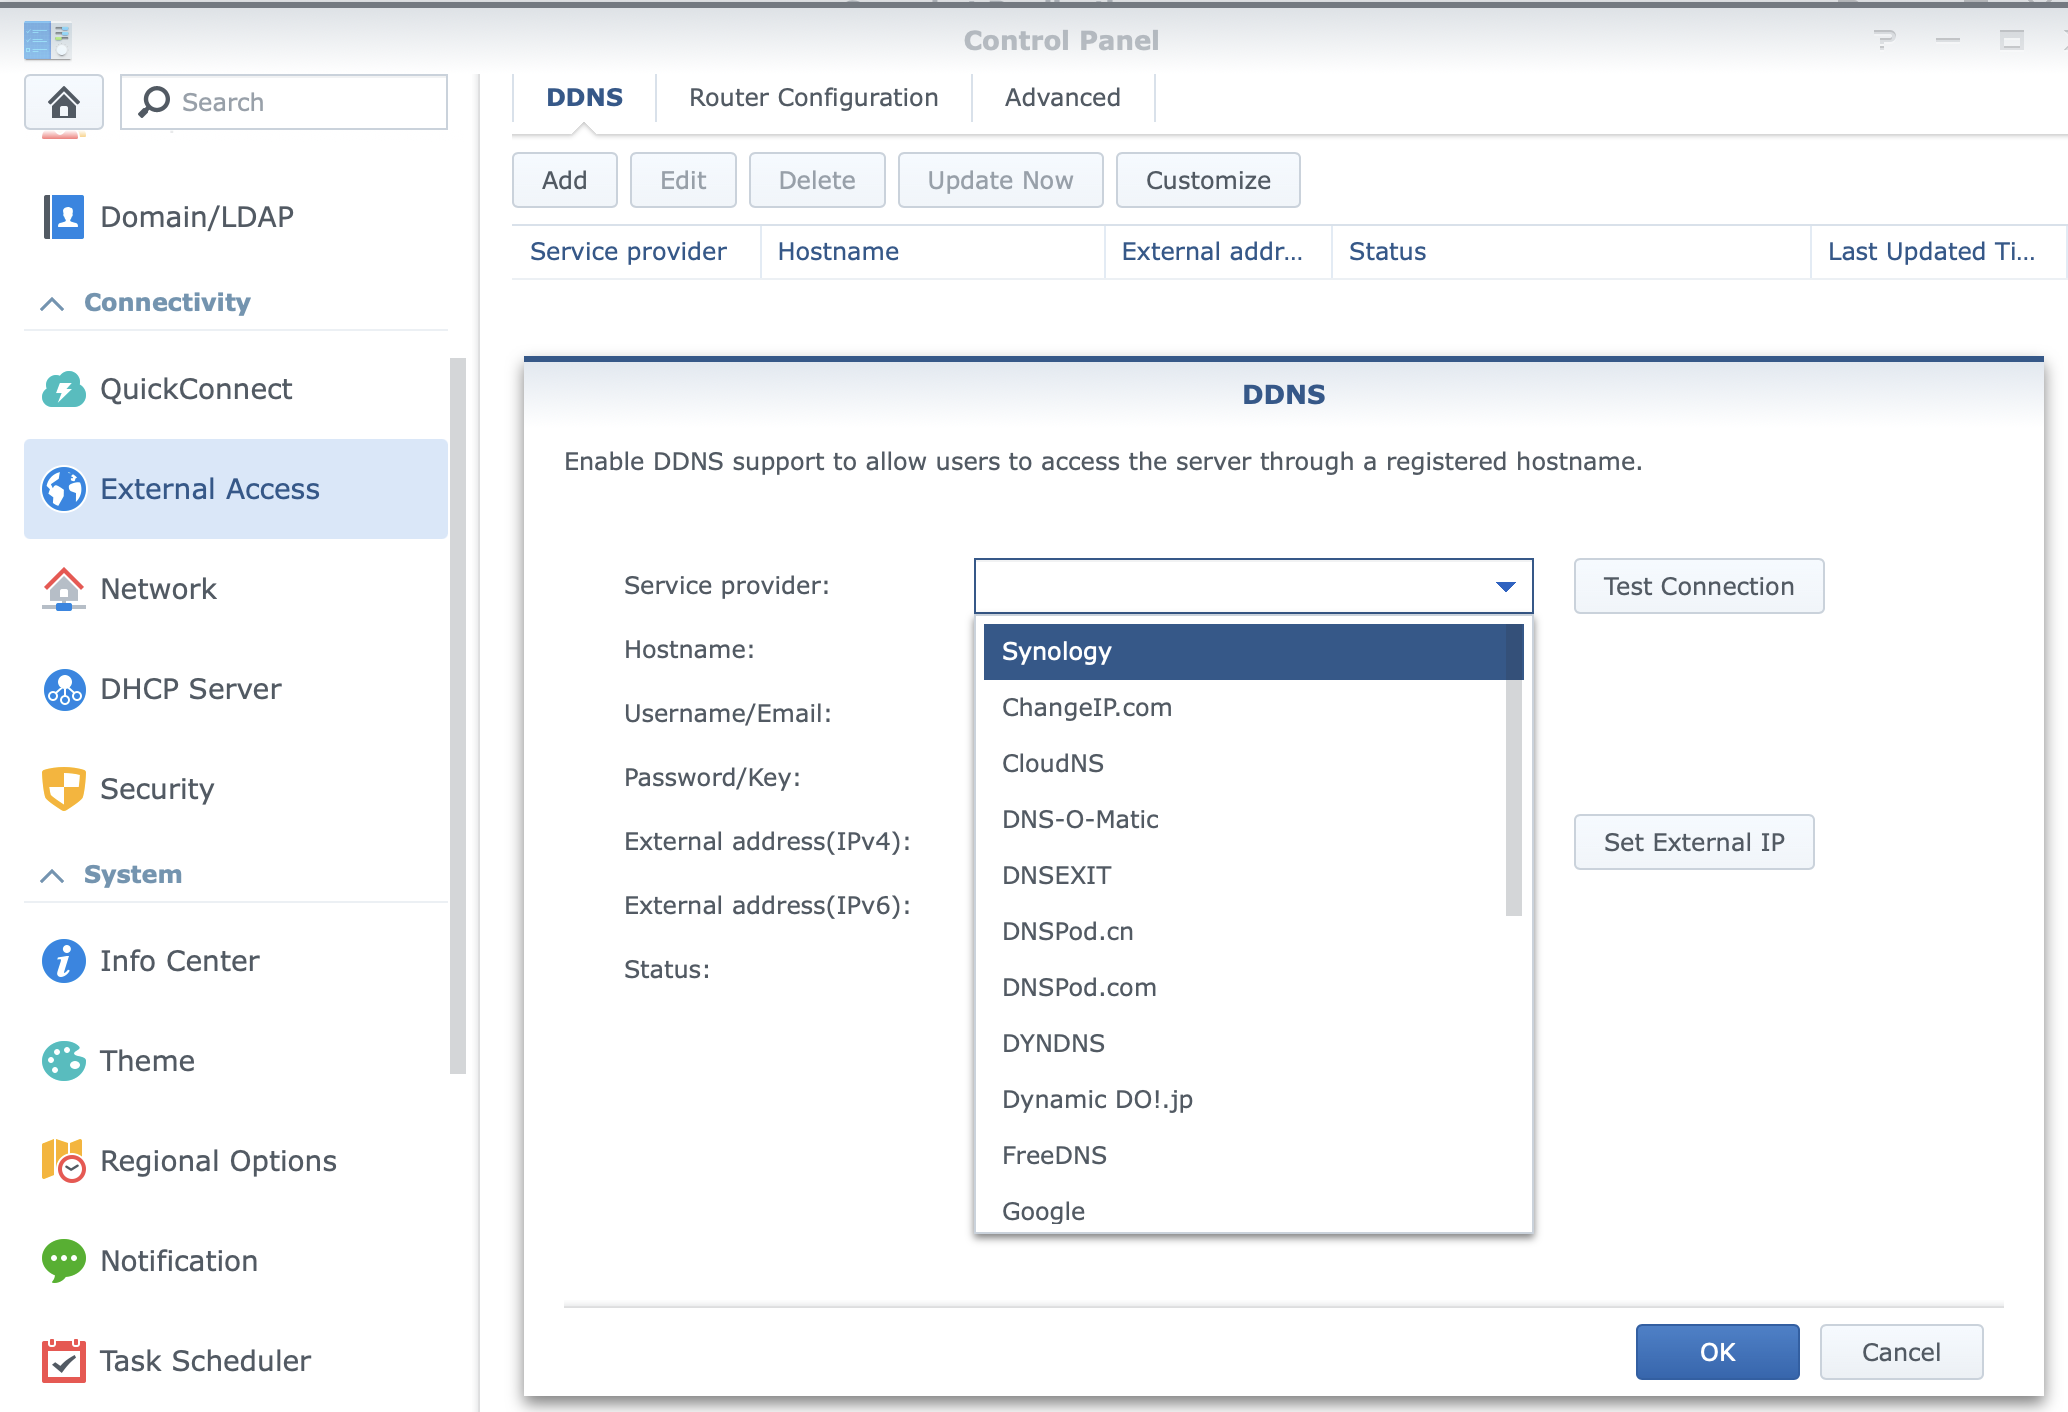
Task: Click the Delete button
Action: click(x=817, y=180)
